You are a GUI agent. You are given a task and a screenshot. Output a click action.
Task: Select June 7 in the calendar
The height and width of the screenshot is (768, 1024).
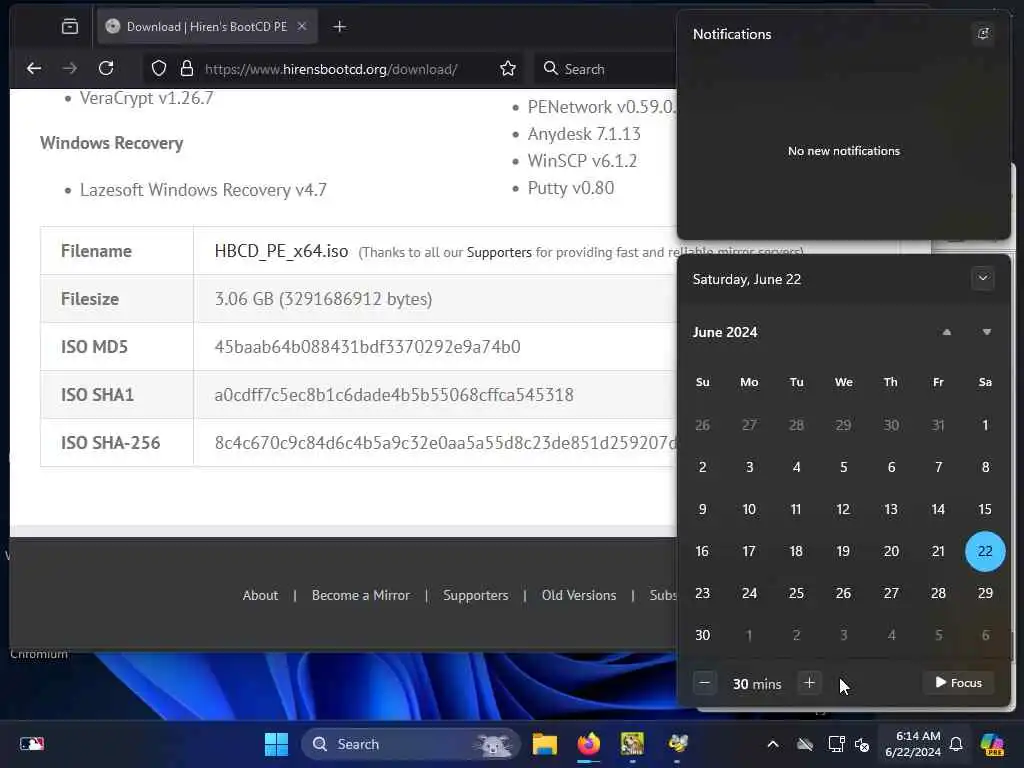tap(938, 468)
